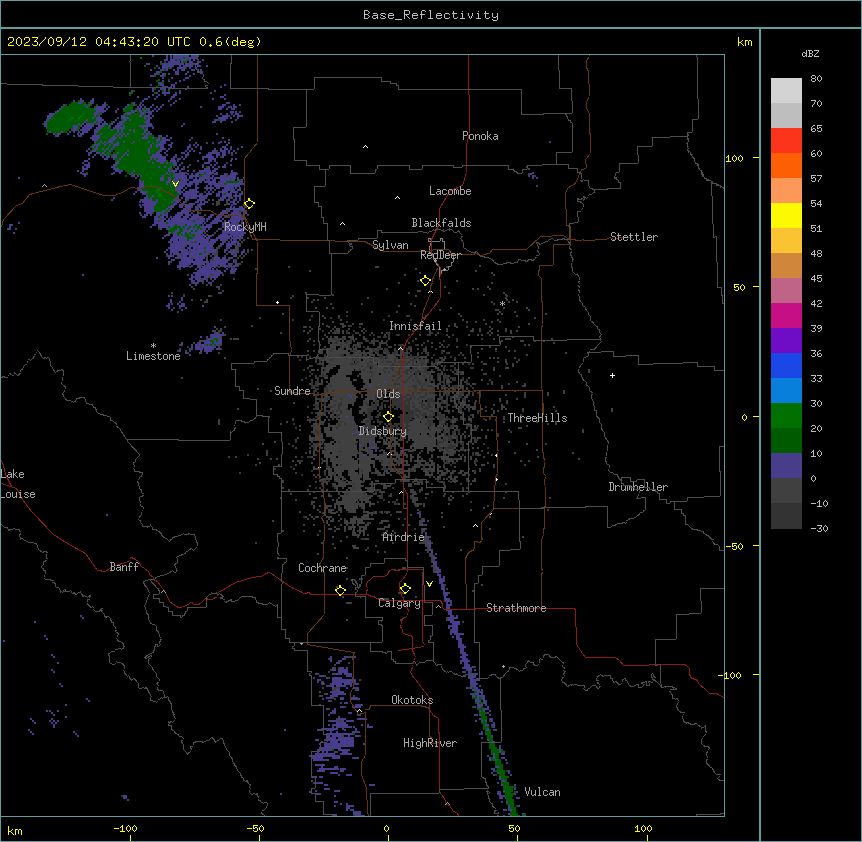The width and height of the screenshot is (862, 842).
Task: Select the yellow 54-51 dBZ legend swatch
Action: 786,215
